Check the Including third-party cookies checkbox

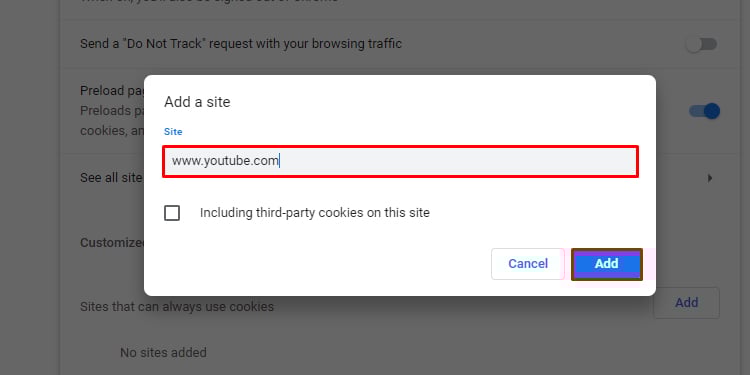pos(172,213)
